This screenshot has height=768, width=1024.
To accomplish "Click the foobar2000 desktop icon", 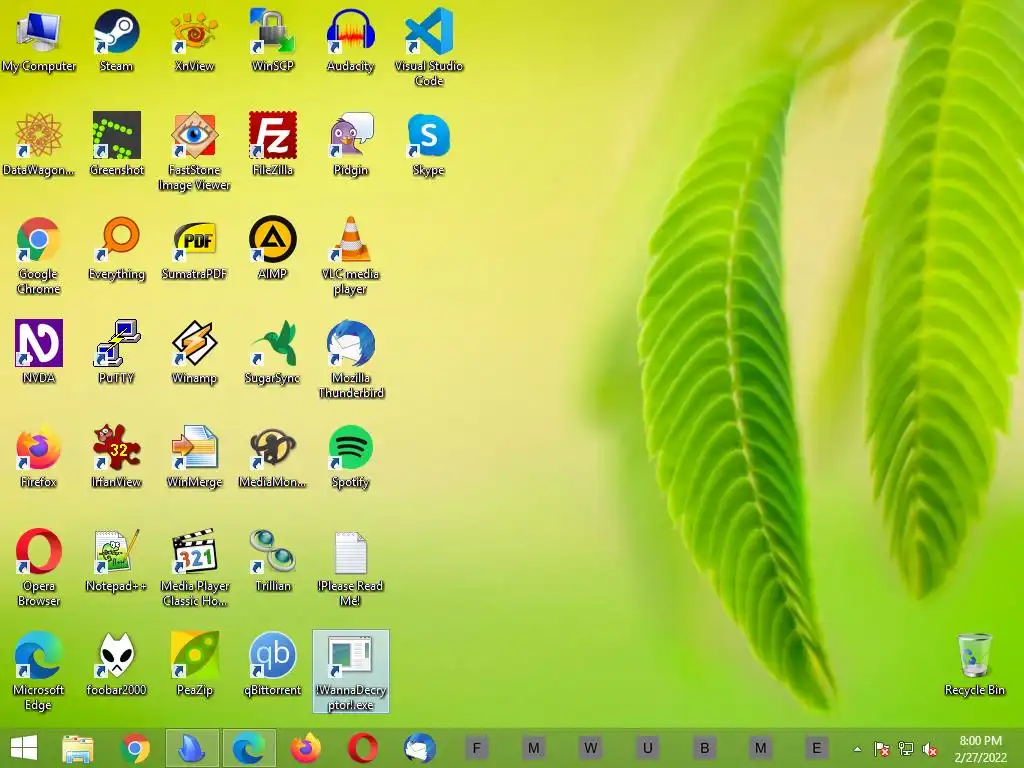I will 116,664.
